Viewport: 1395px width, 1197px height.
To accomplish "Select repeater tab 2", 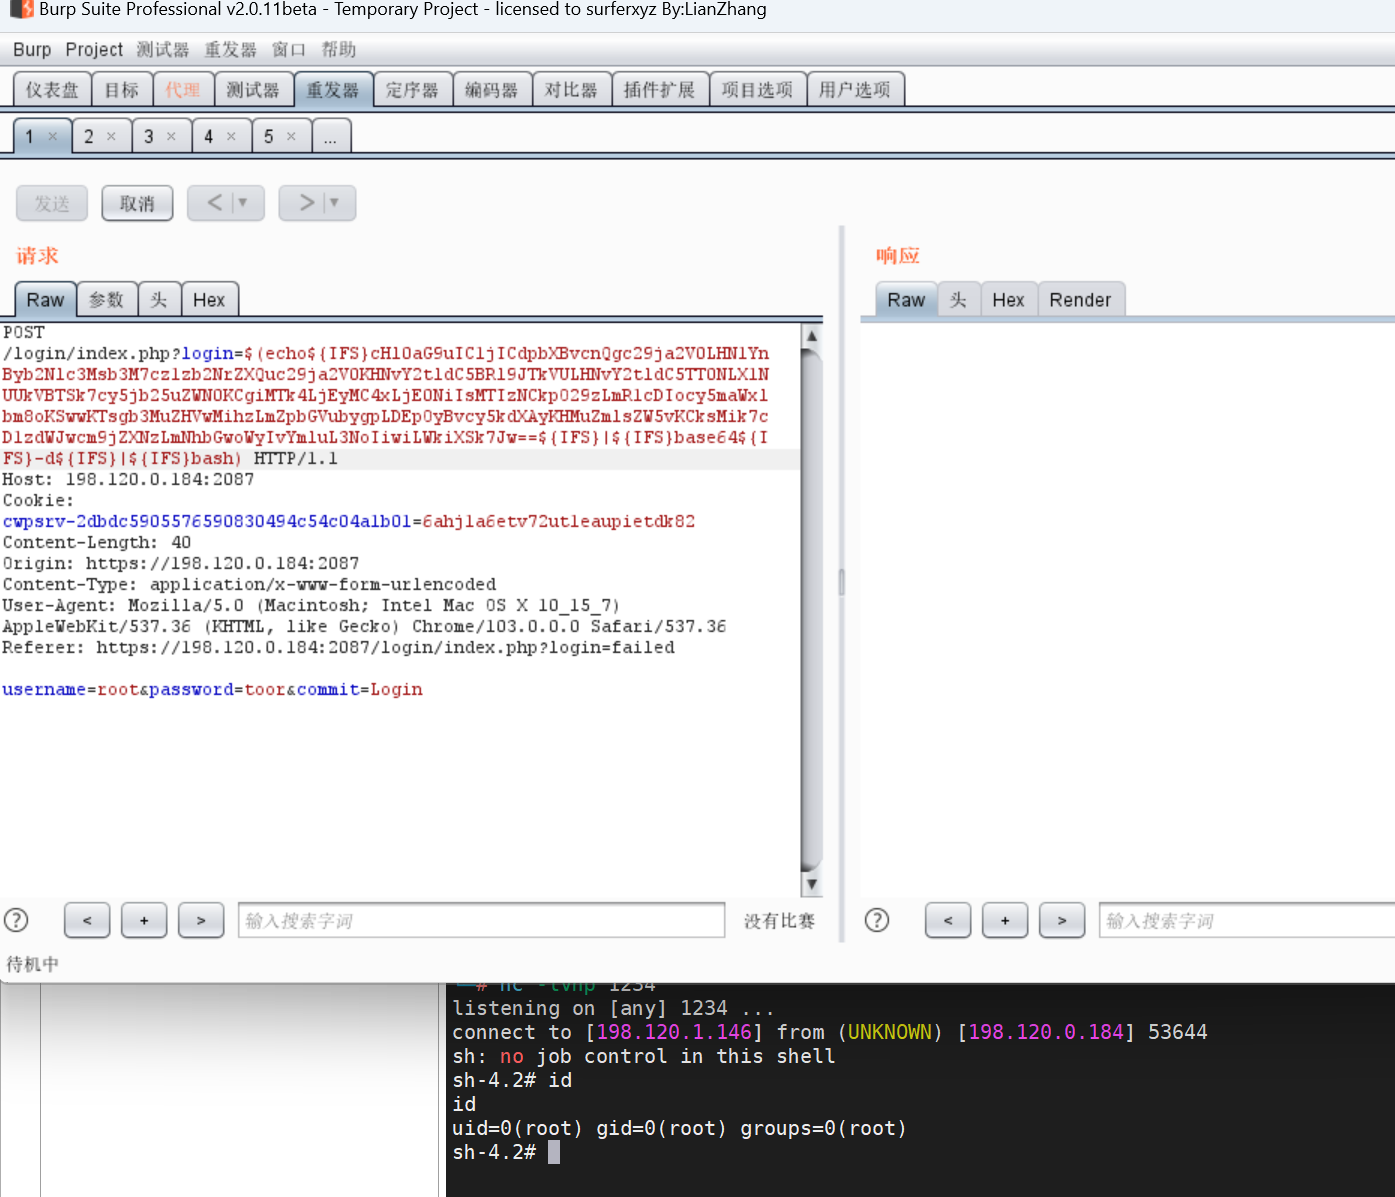I will coord(89,136).
